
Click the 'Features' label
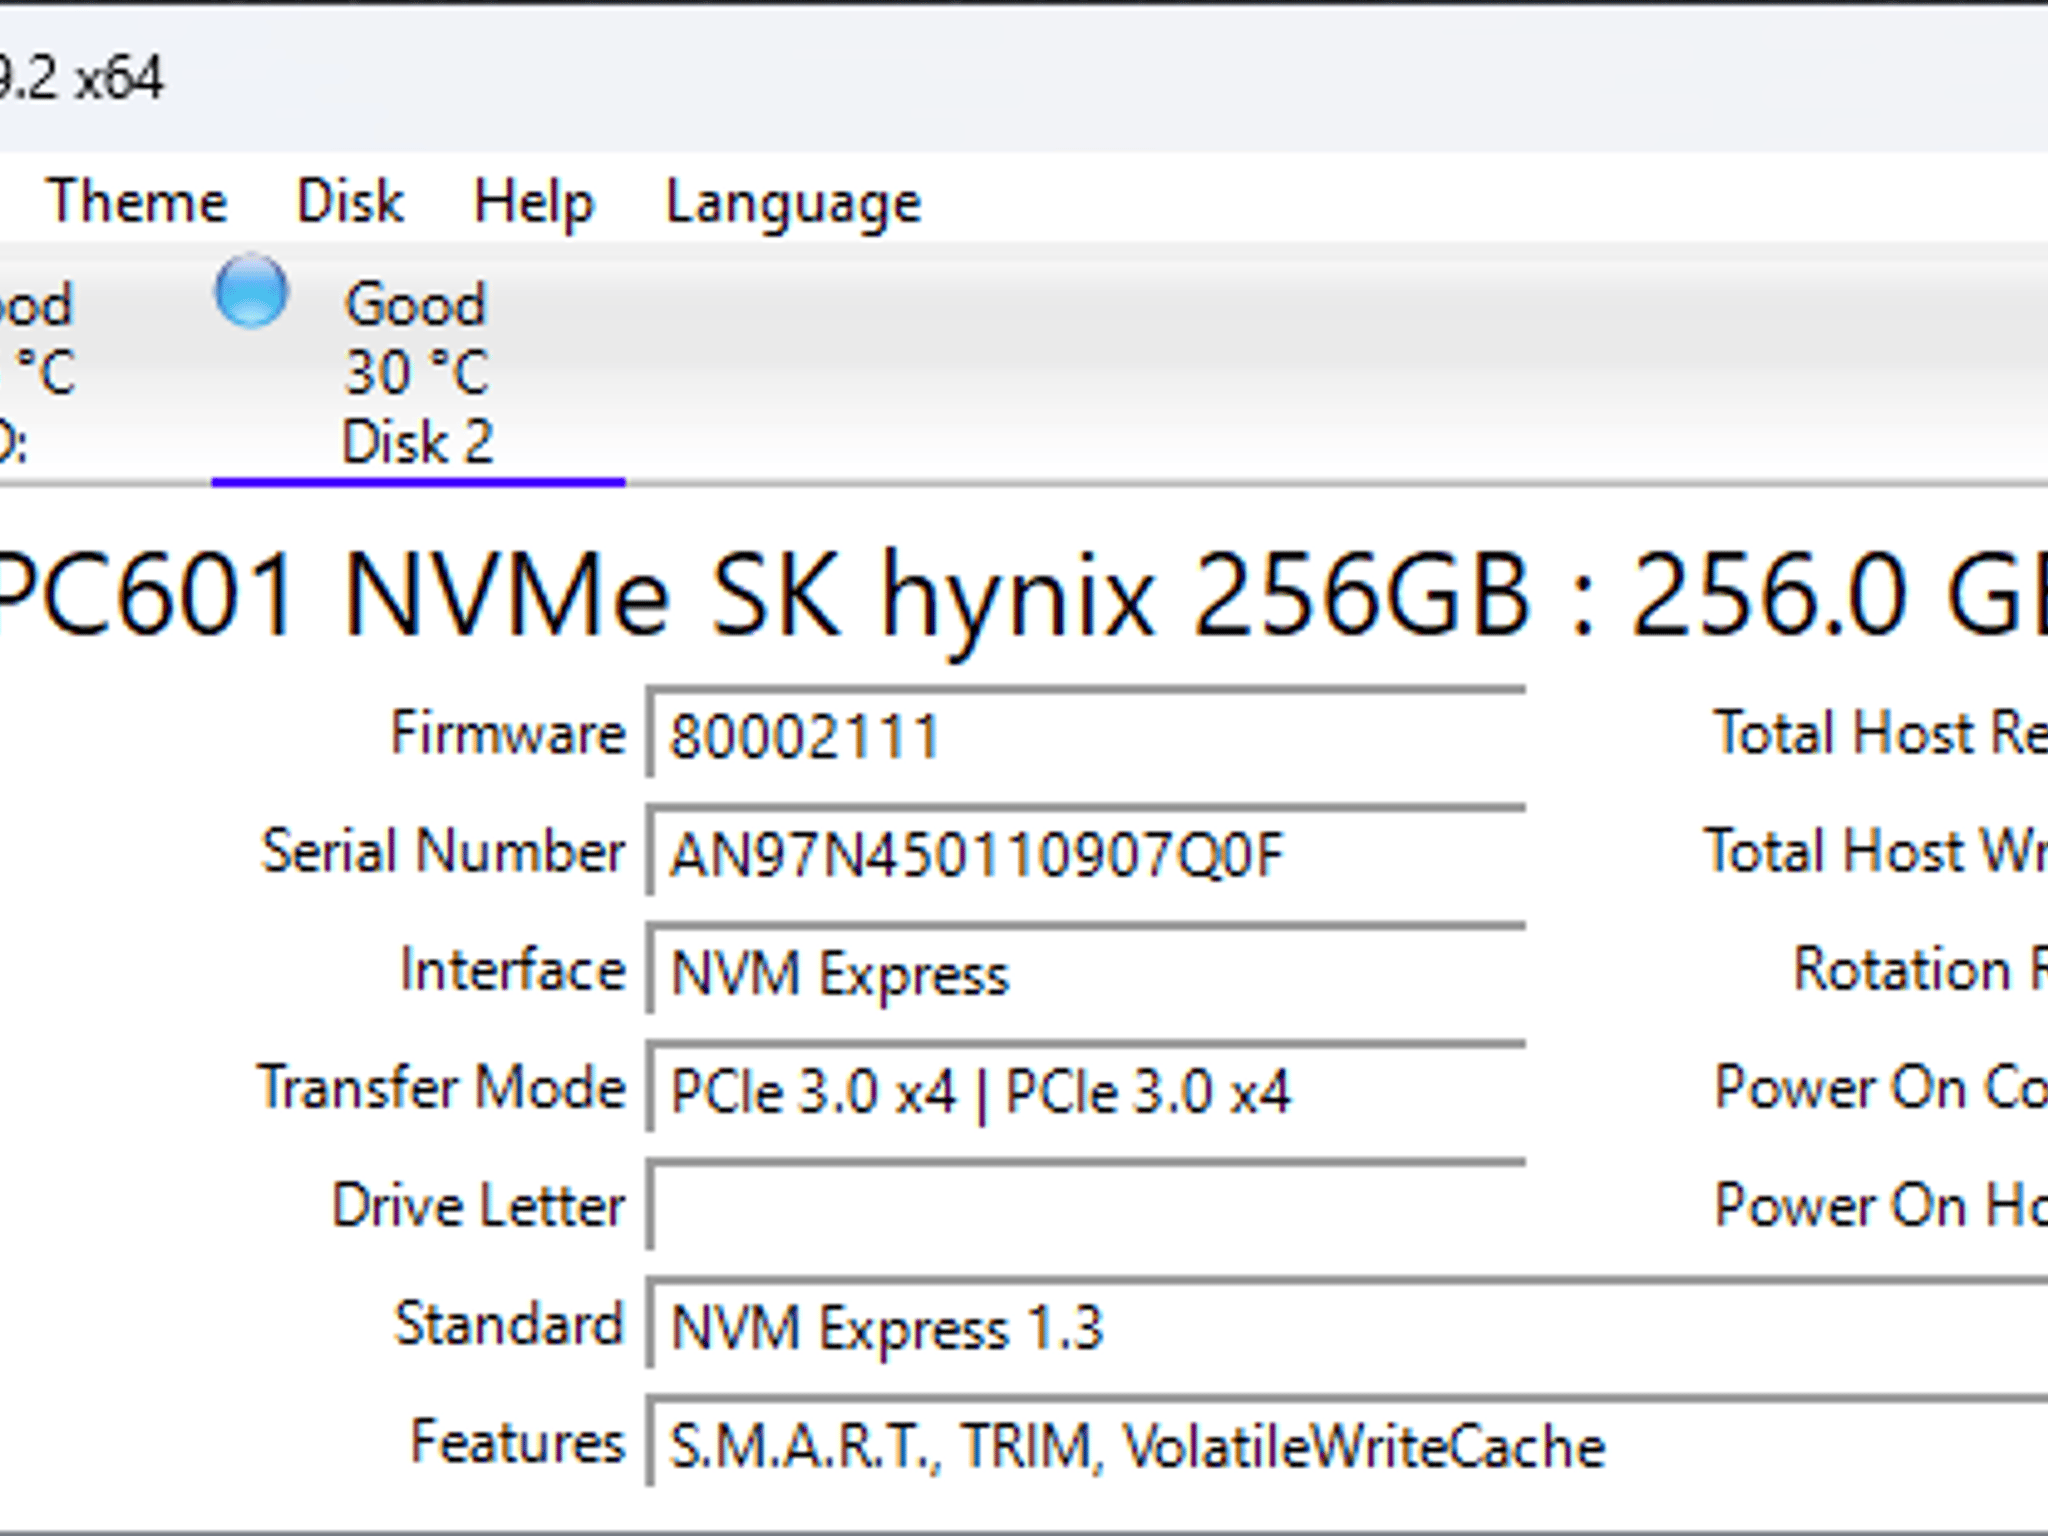(x=518, y=1441)
